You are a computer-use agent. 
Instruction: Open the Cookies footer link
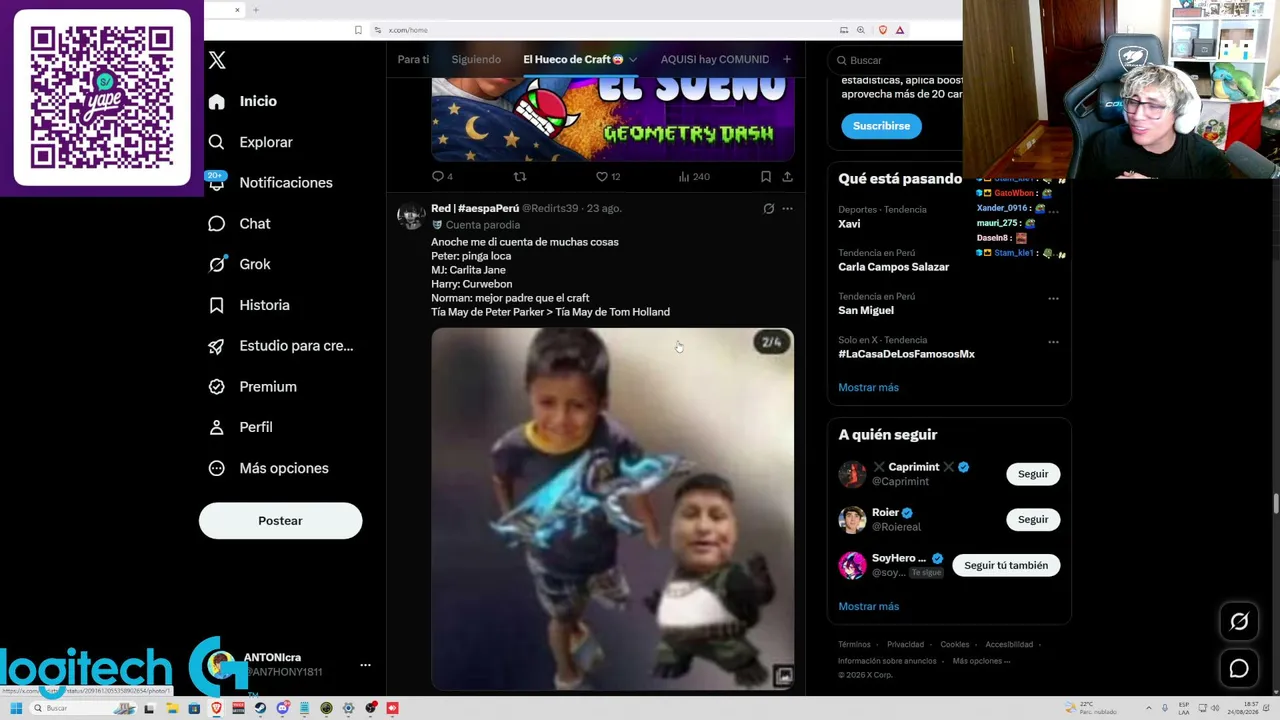click(955, 645)
